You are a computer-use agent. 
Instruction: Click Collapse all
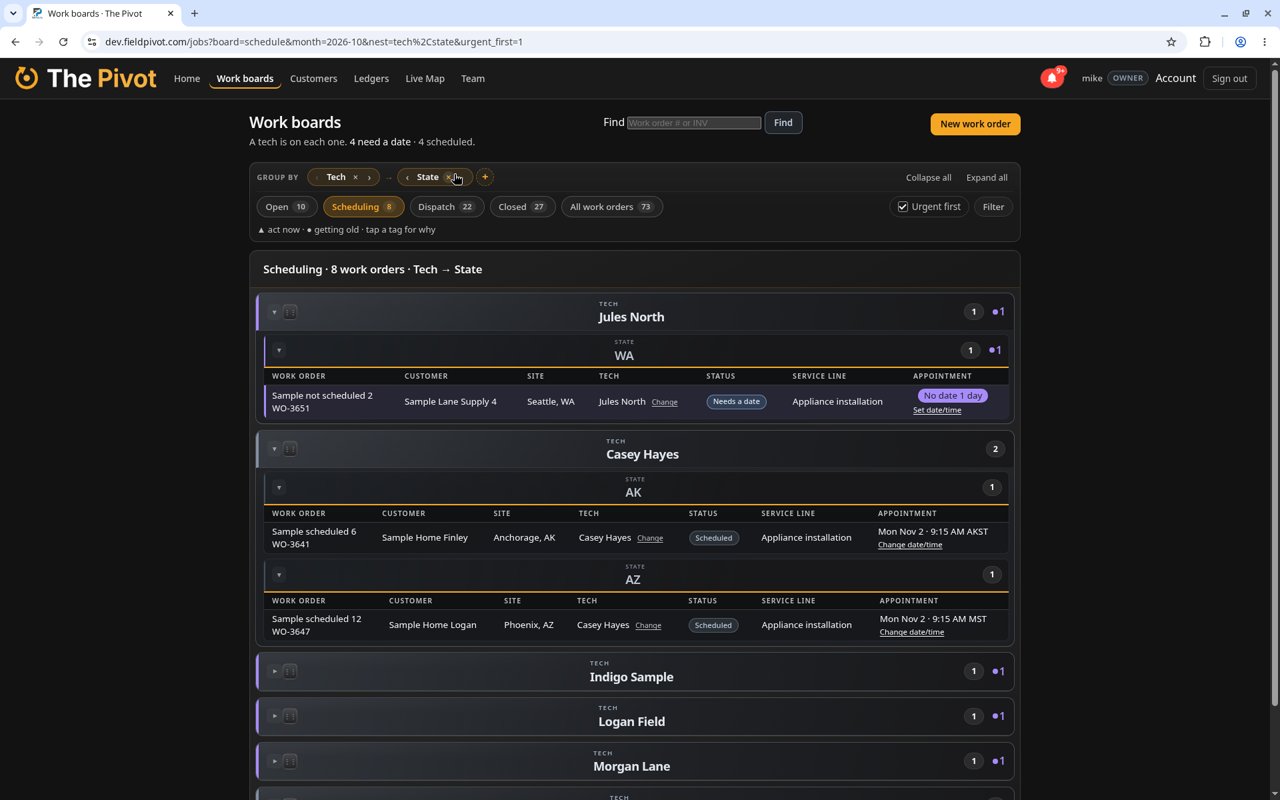[929, 177]
